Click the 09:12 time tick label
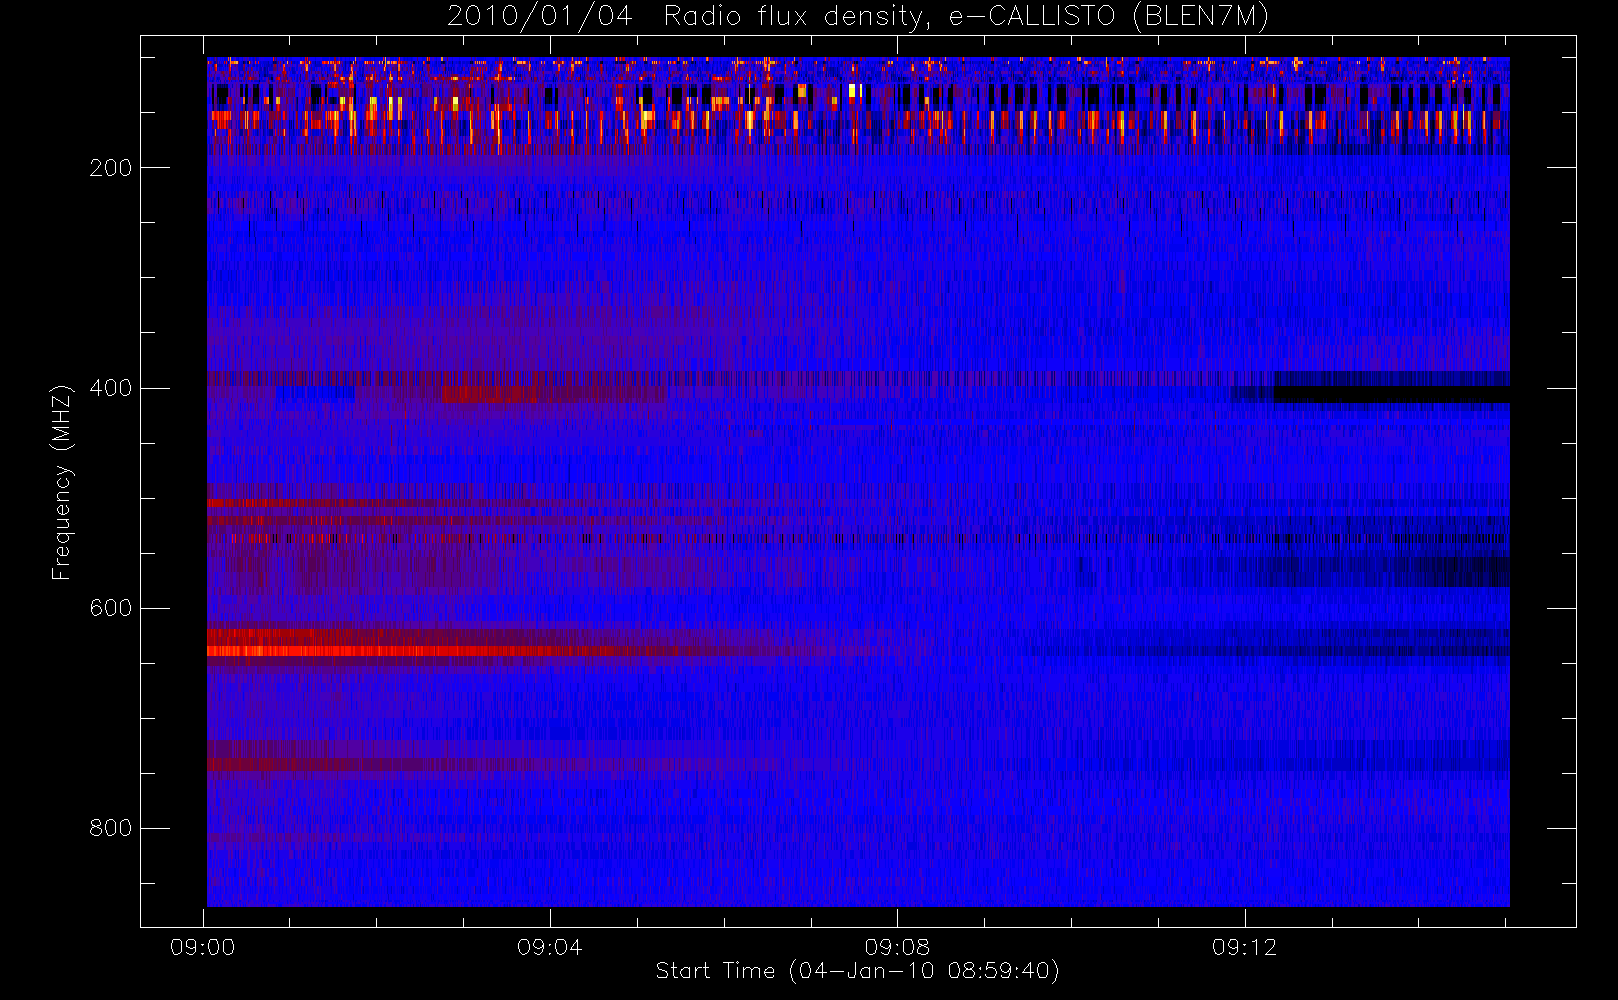The height and width of the screenshot is (1000, 1618). 1245,947
